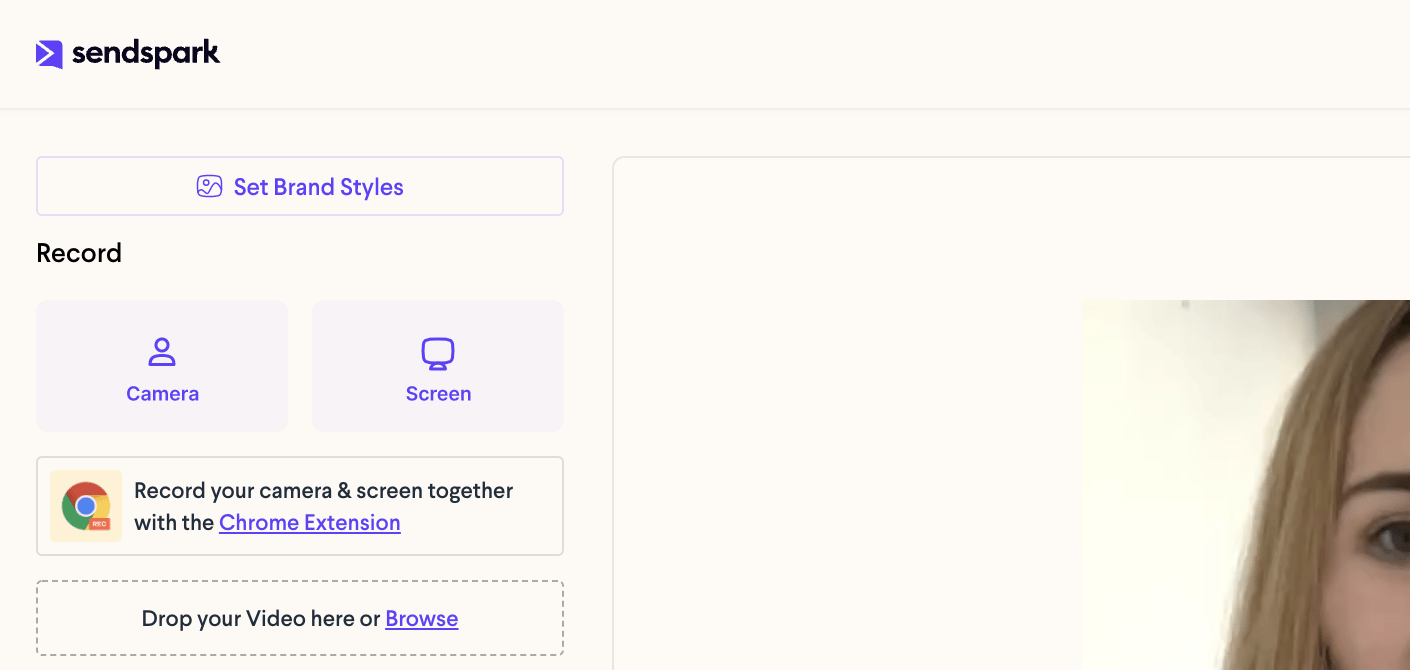The height and width of the screenshot is (670, 1410).
Task: Start a Screen recording
Action: coord(438,366)
